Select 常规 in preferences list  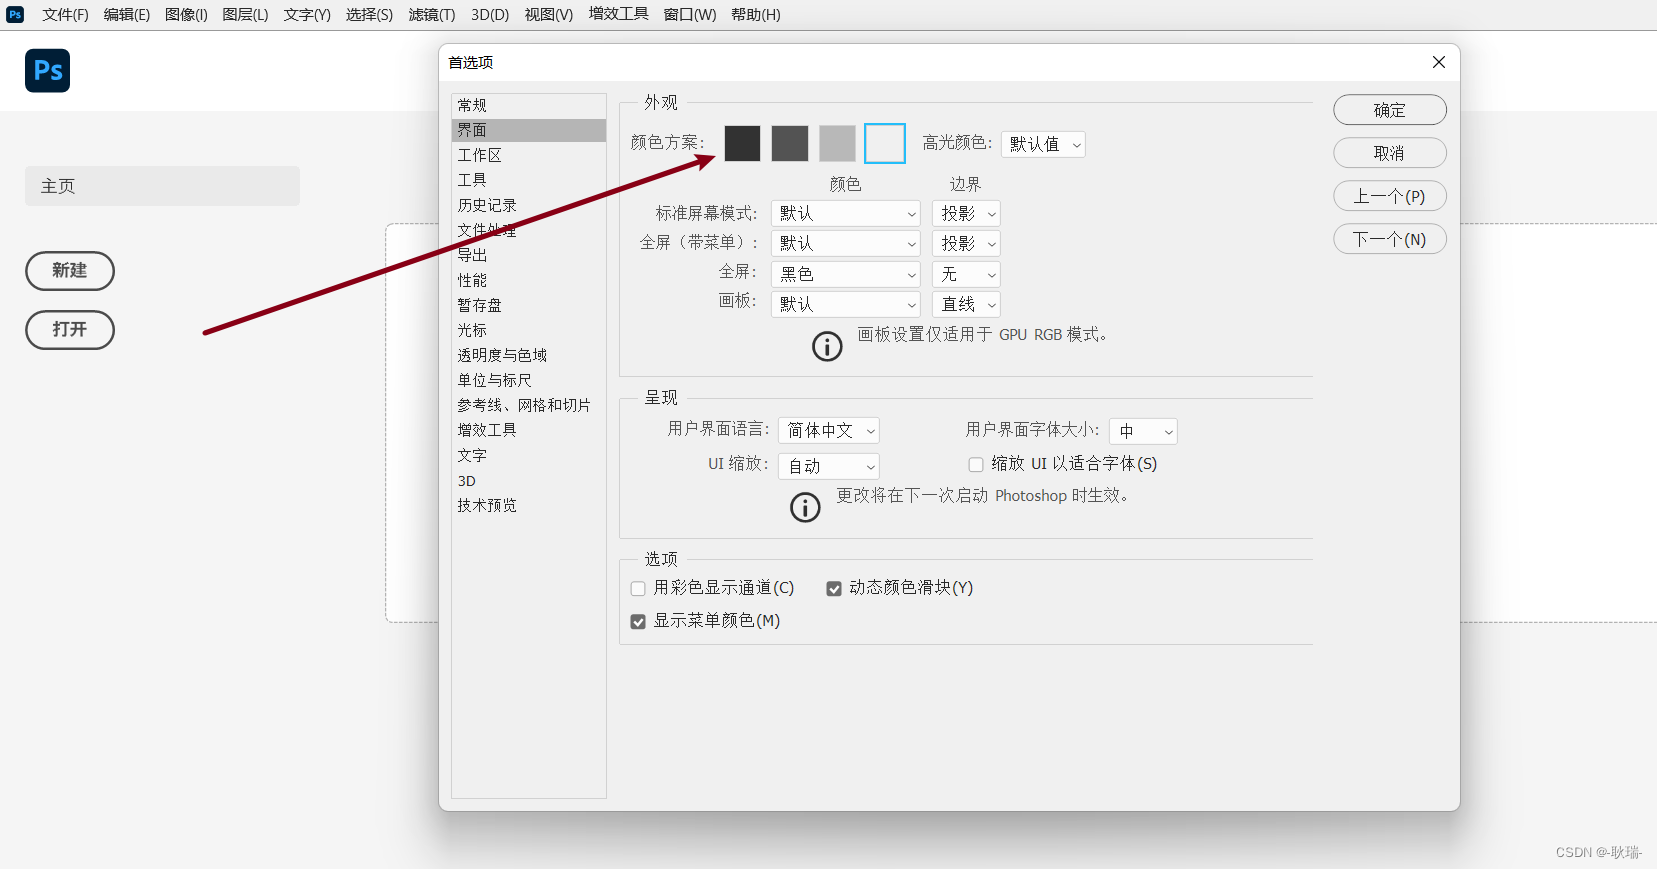(529, 105)
